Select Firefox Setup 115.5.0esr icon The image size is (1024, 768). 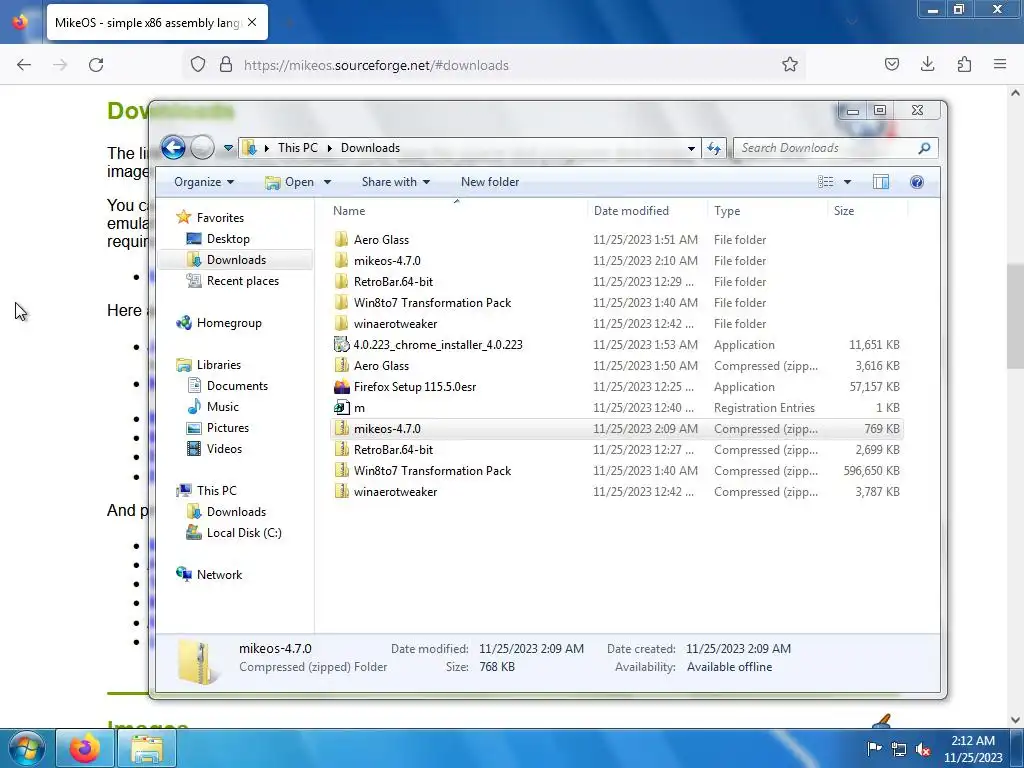(341, 387)
